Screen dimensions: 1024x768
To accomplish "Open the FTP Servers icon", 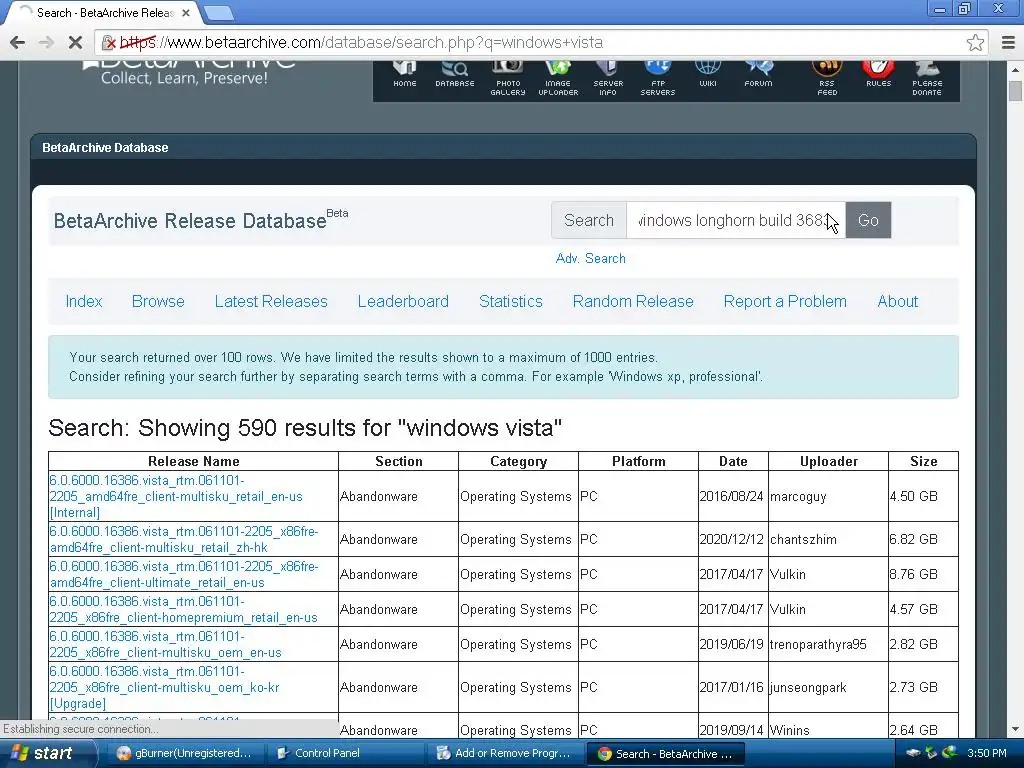I will [x=658, y=78].
